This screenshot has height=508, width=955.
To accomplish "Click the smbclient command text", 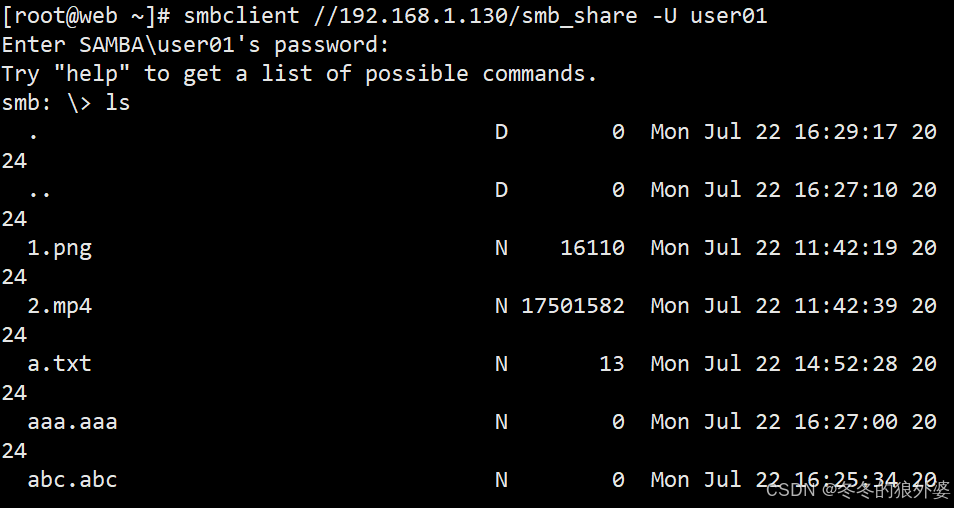I will (242, 15).
